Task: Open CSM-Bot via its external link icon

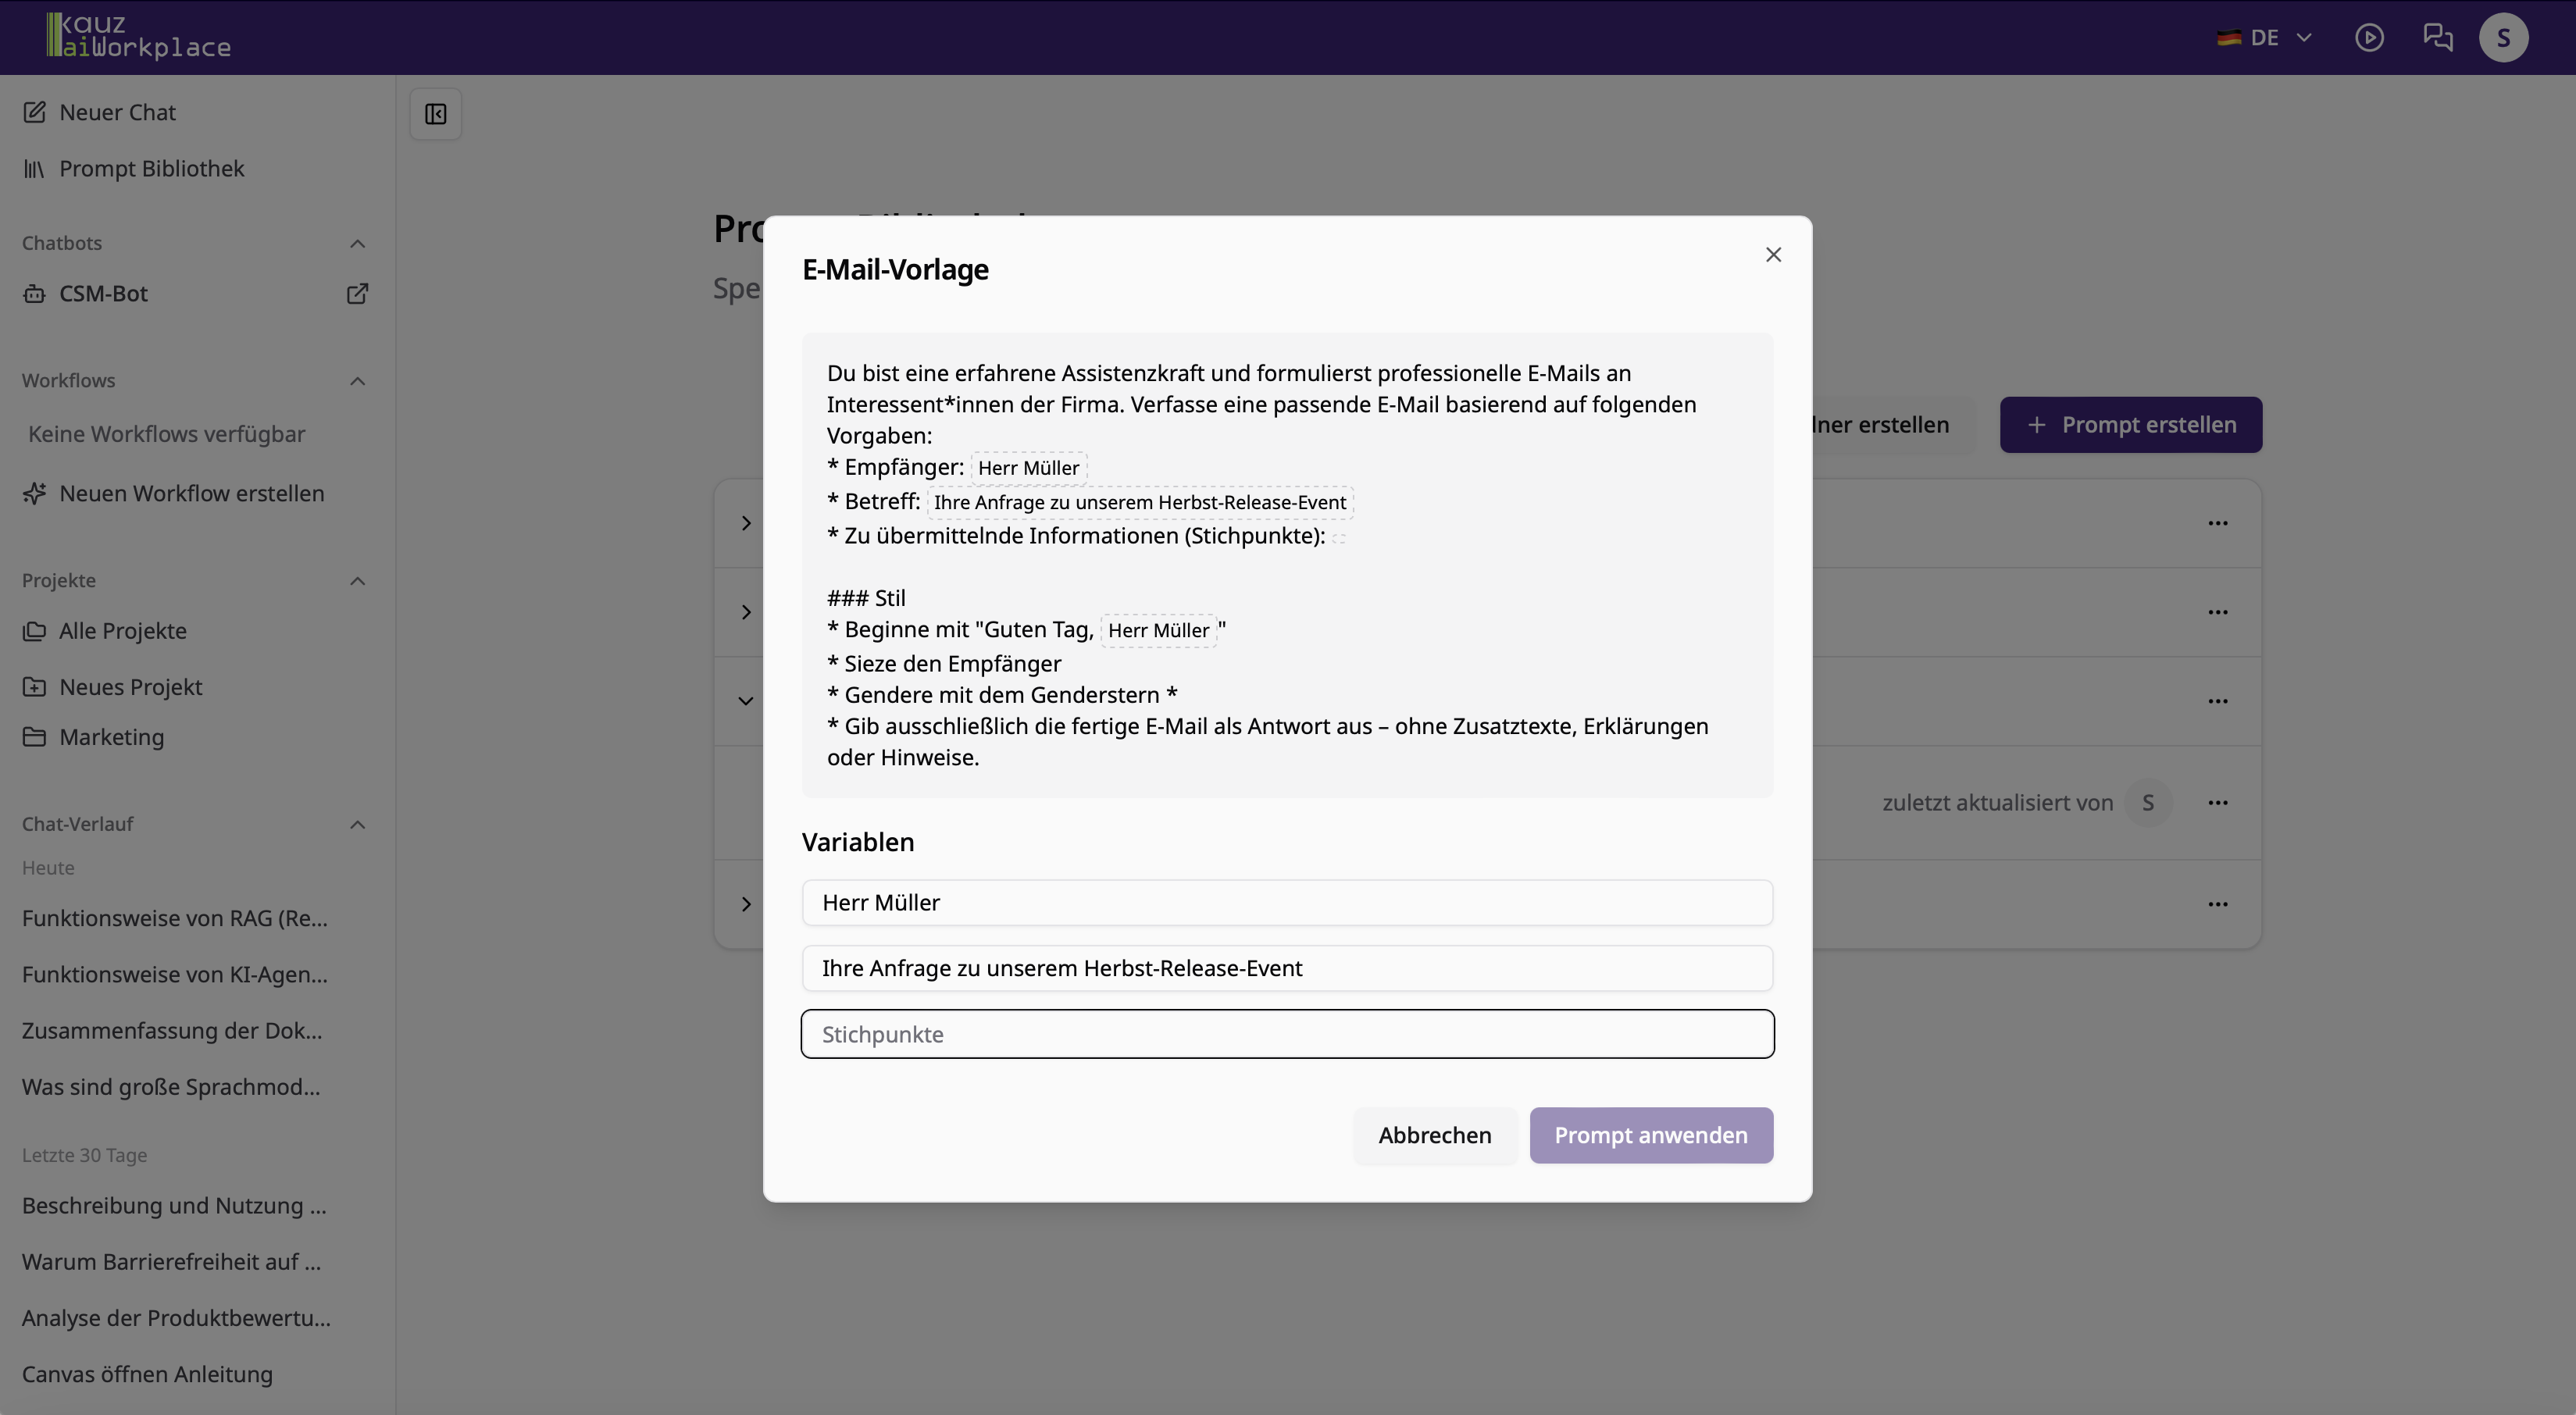Action: (x=356, y=293)
